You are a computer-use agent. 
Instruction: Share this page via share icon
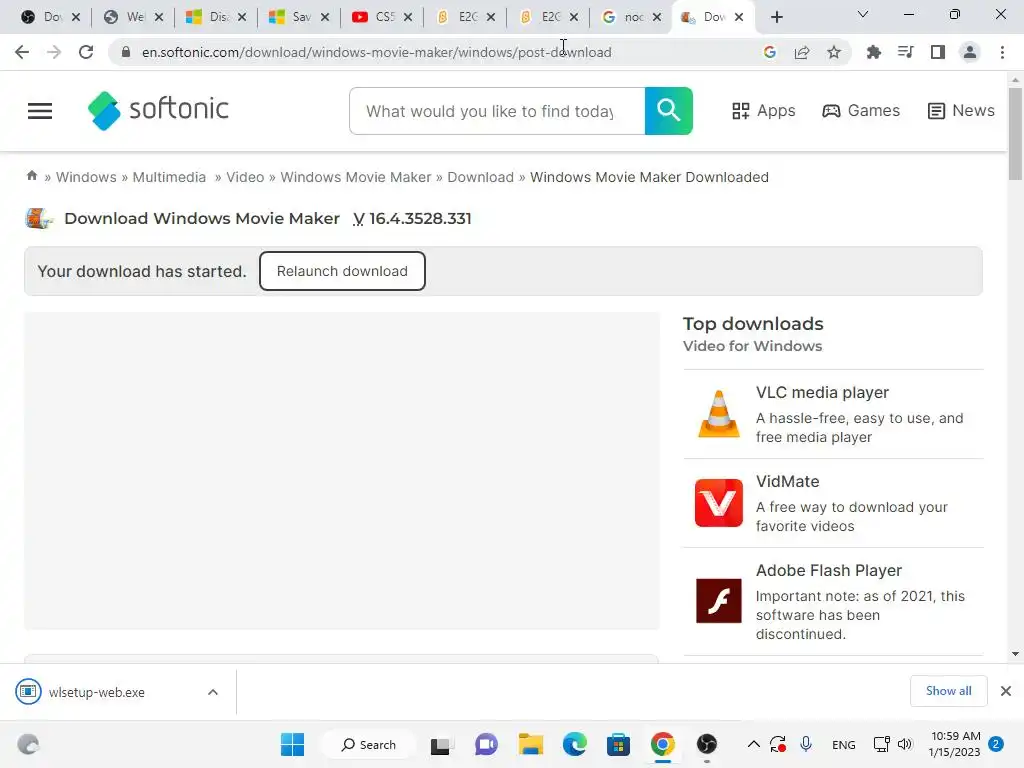click(802, 52)
